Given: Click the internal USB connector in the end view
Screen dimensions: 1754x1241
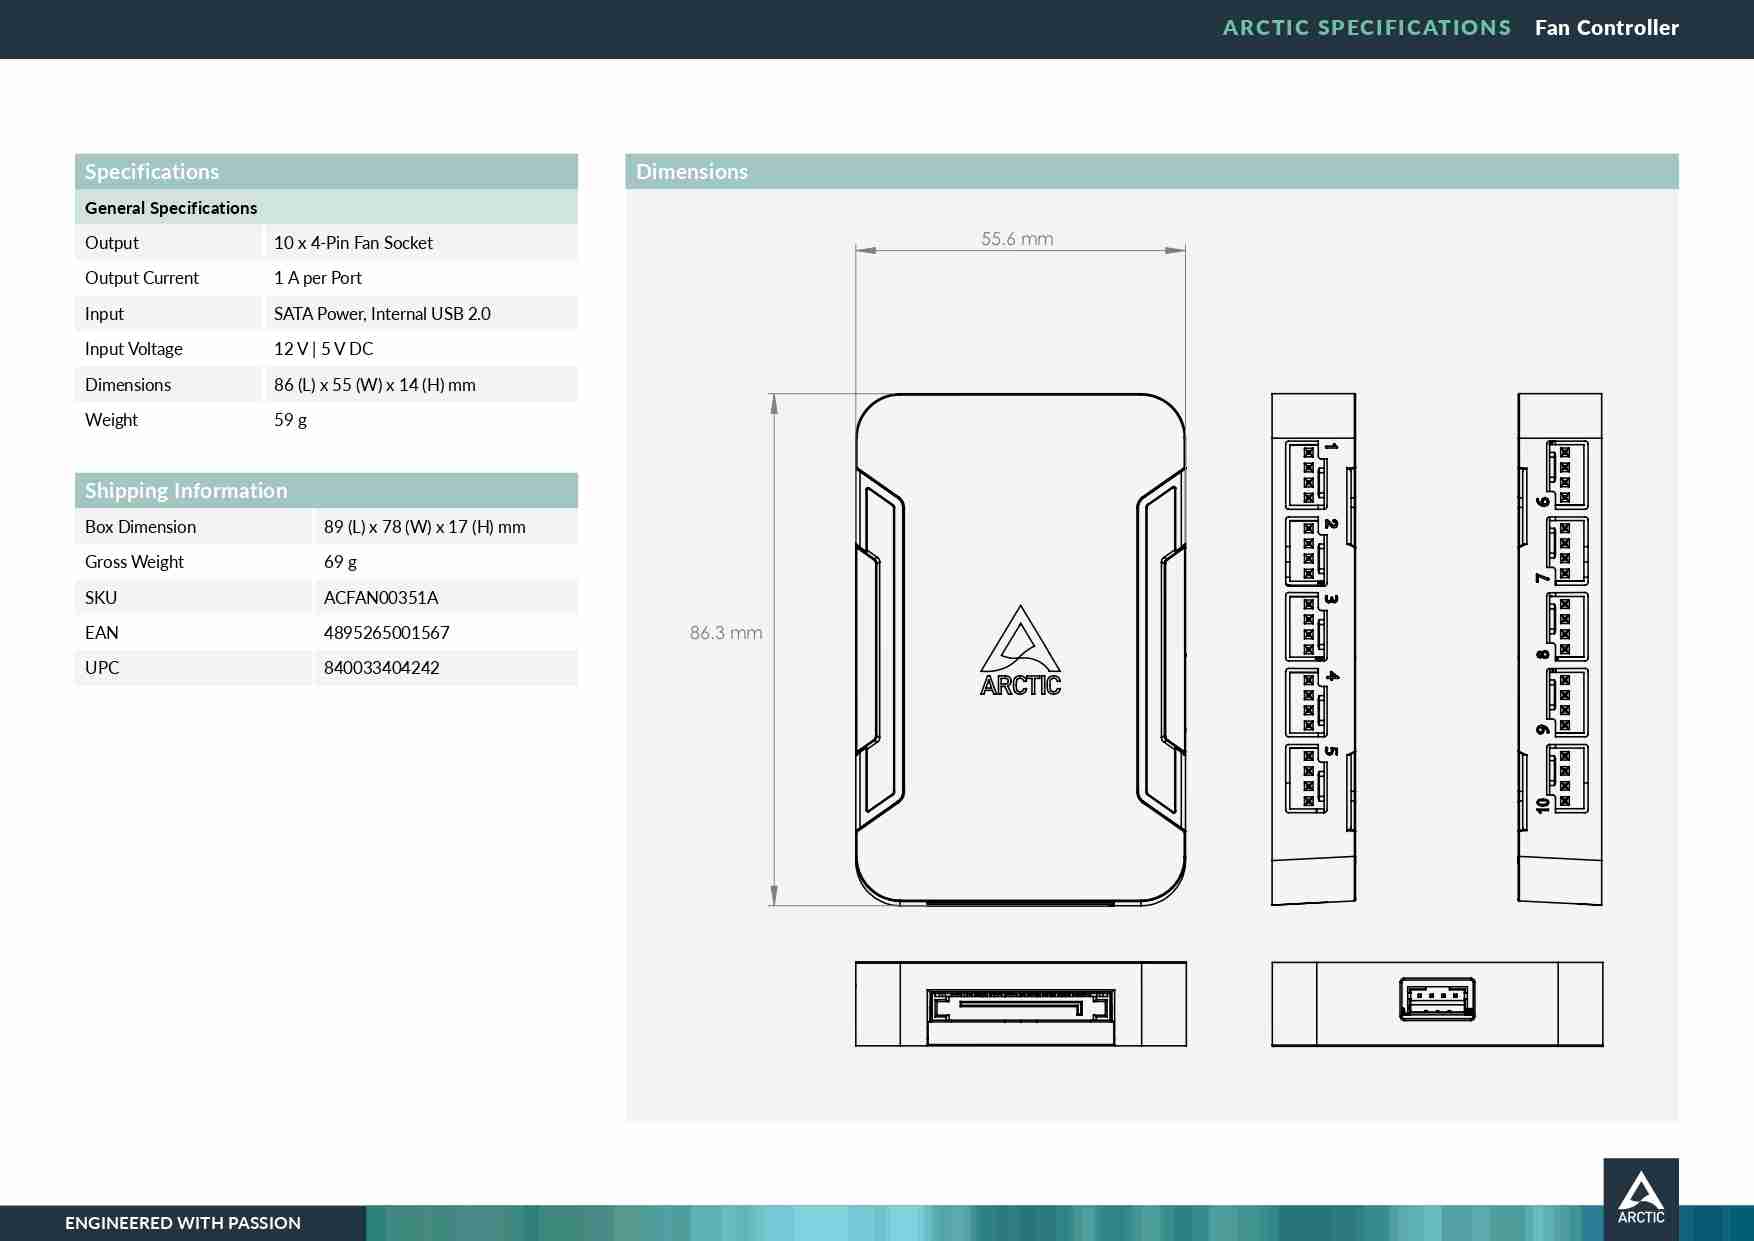Looking at the screenshot, I should pyautogui.click(x=1437, y=999).
